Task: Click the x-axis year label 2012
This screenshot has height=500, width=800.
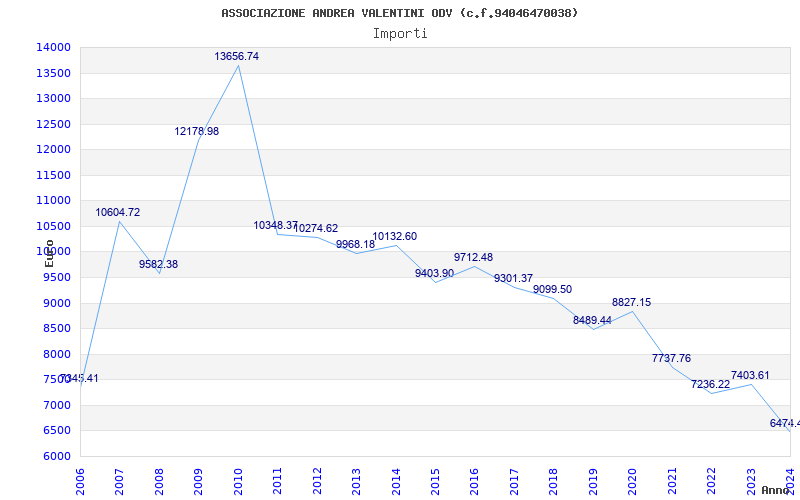Action: [317, 481]
